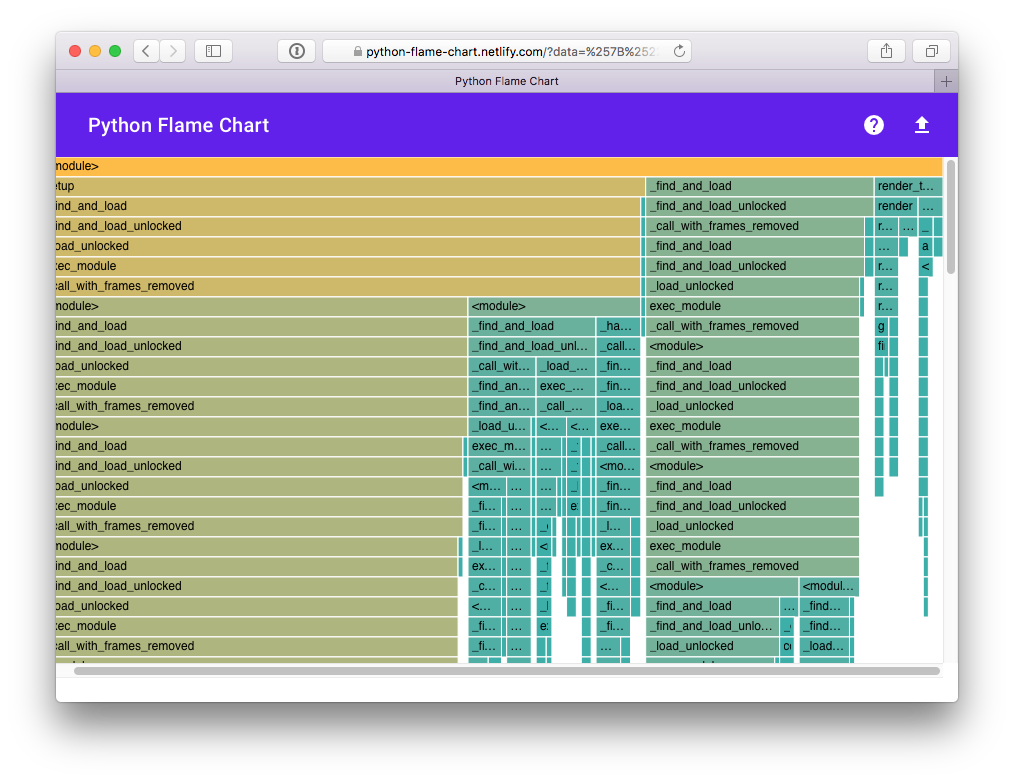Image resolution: width=1014 pixels, height=782 pixels.
Task: Click the top-right _find_and_load frame
Action: click(x=759, y=186)
